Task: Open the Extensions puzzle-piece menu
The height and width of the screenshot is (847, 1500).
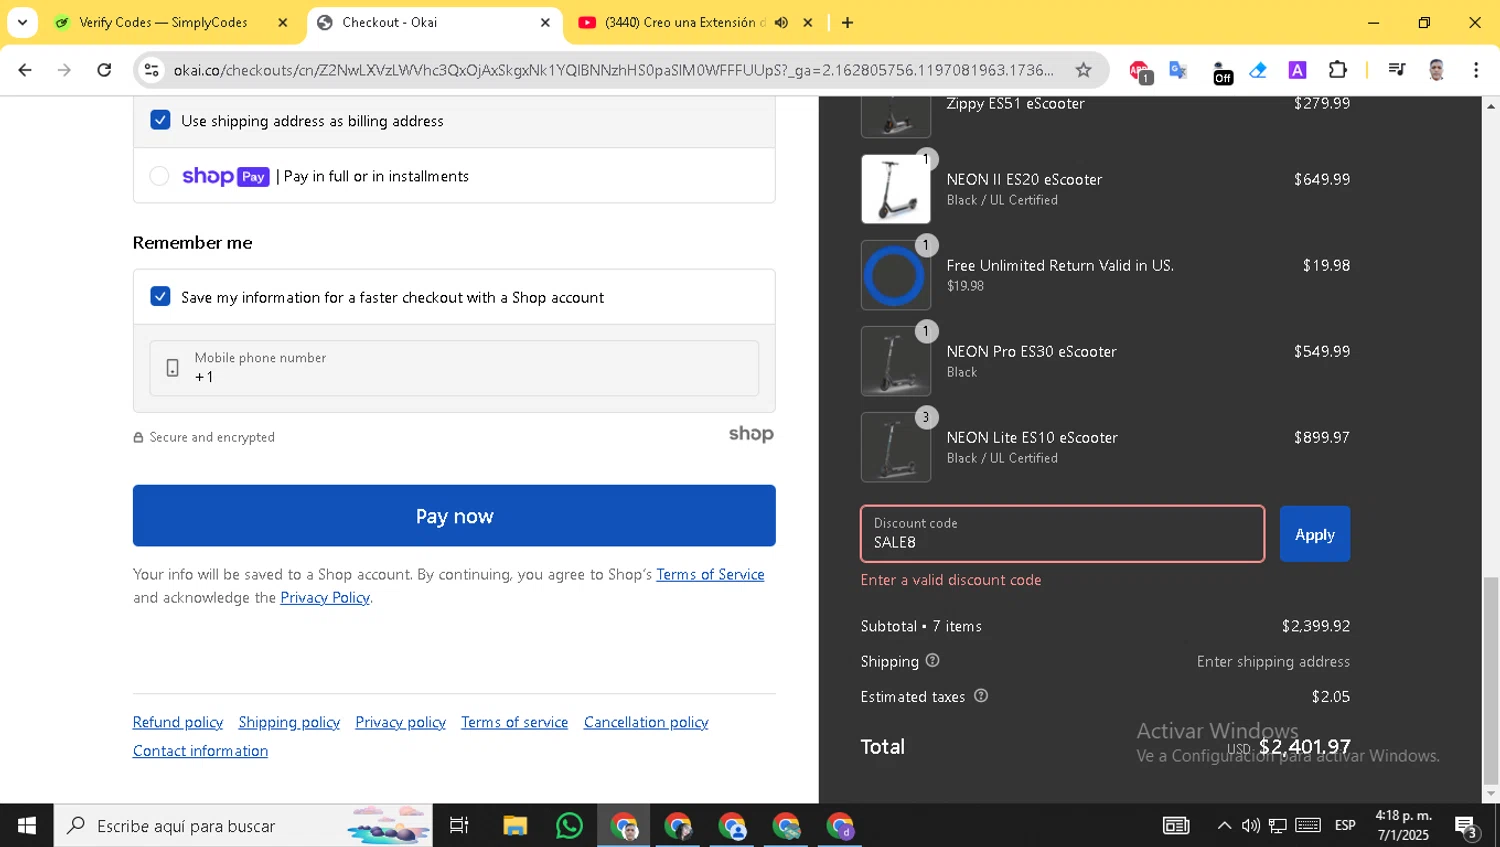Action: coord(1337,70)
